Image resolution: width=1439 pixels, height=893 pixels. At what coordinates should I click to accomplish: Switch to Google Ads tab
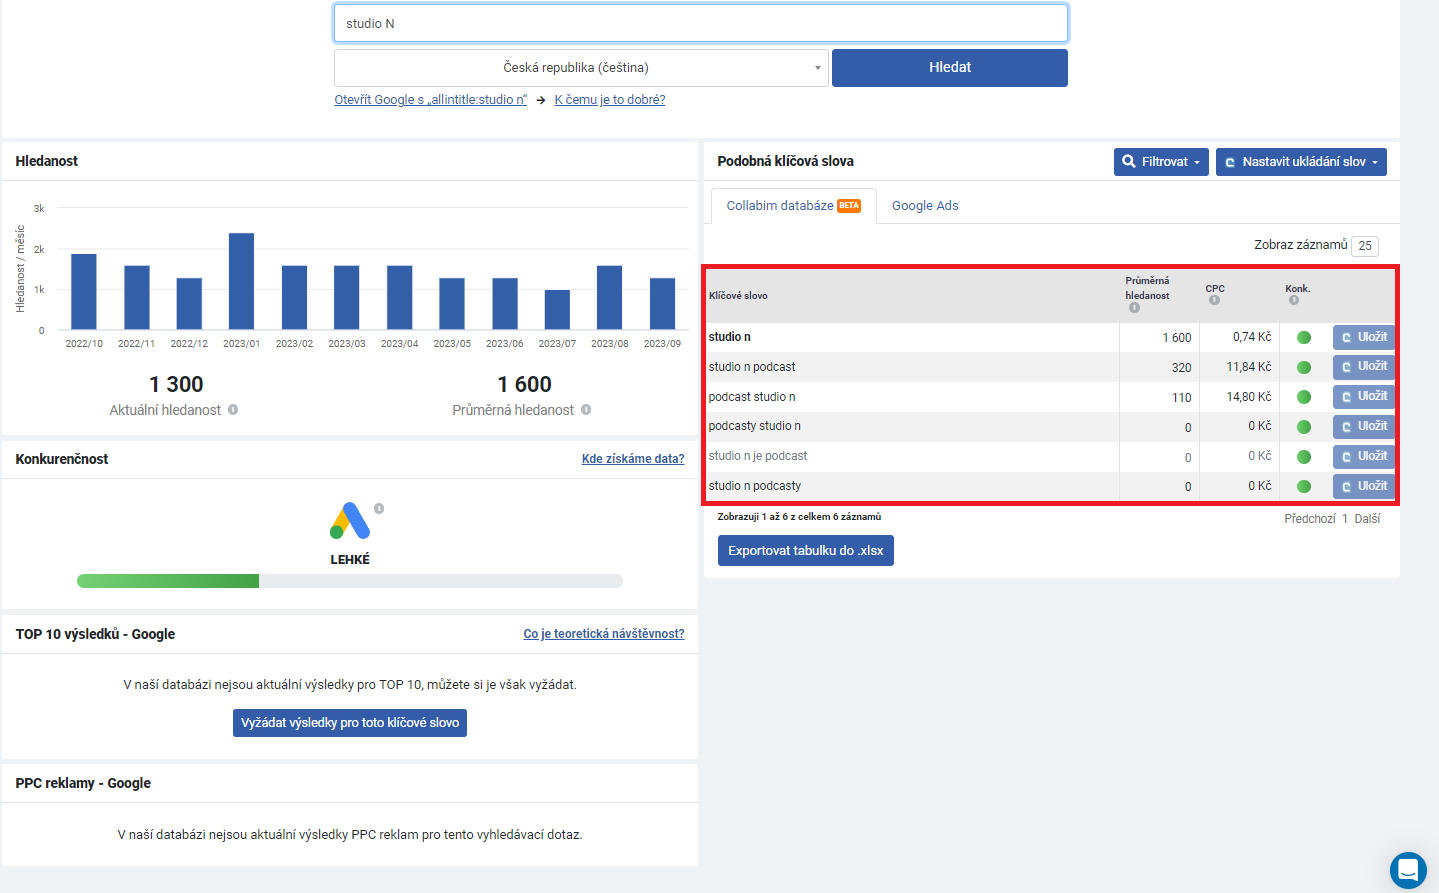click(925, 206)
